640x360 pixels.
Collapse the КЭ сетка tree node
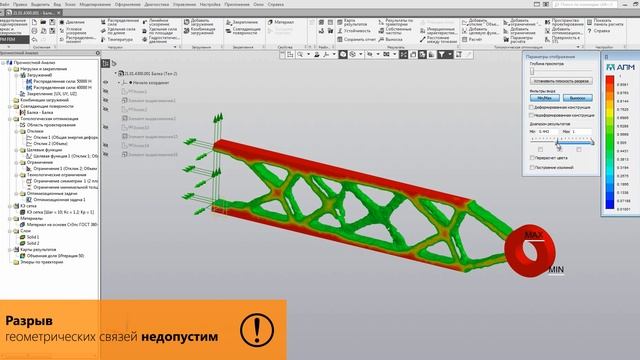pos(10,206)
